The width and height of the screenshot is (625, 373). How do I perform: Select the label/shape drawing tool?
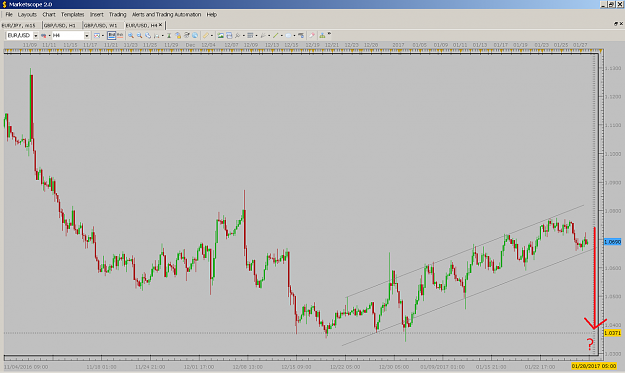tap(288, 35)
